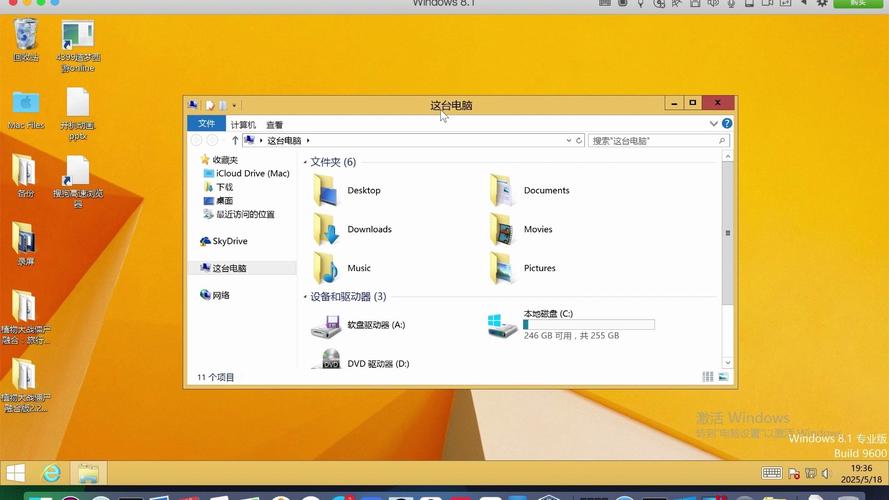
Task: Click the vertical scrollbar down arrow
Action: point(727,363)
